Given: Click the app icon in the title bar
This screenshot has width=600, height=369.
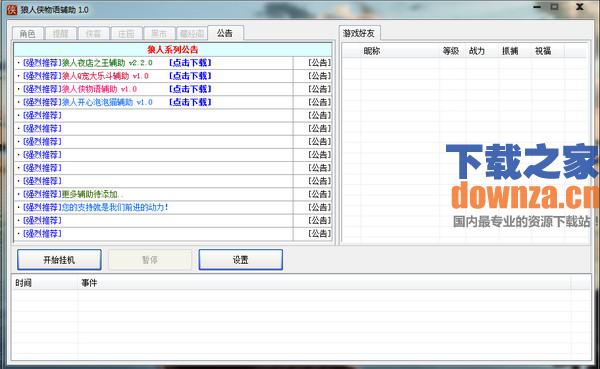Looking at the screenshot, I should 12,9.
